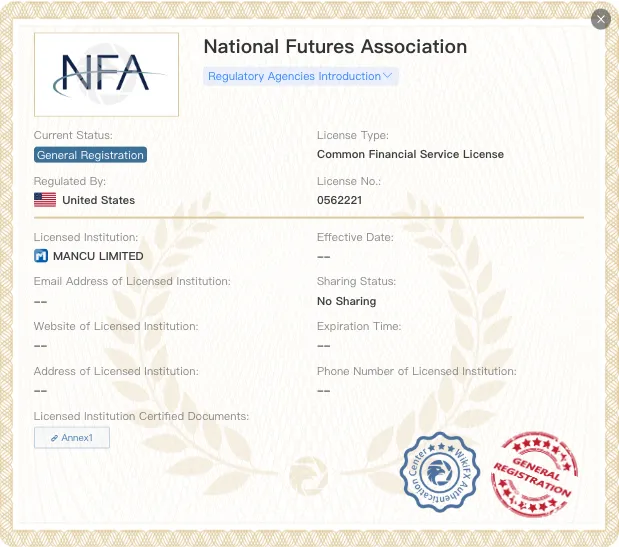
Task: Click the United States flag icon
Action: [45, 200]
